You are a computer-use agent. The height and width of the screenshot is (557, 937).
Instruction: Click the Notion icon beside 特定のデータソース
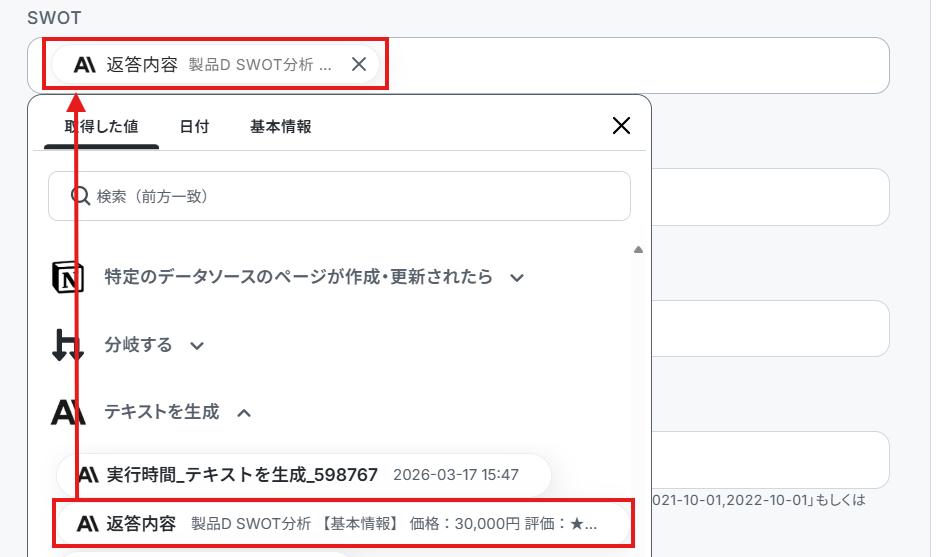(x=68, y=277)
